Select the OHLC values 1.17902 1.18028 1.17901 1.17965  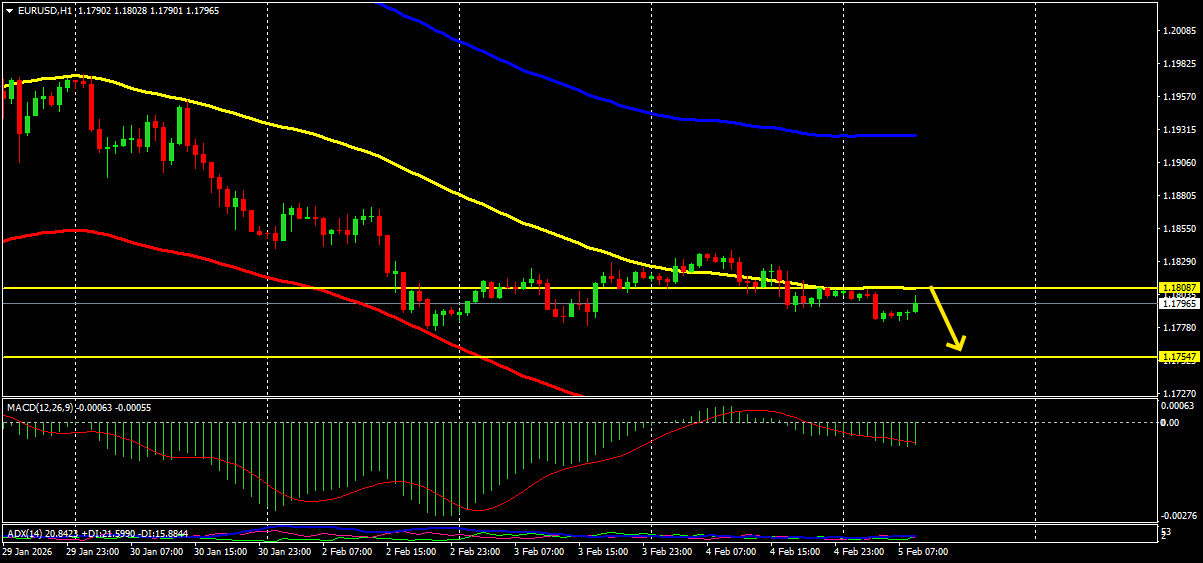[148, 10]
